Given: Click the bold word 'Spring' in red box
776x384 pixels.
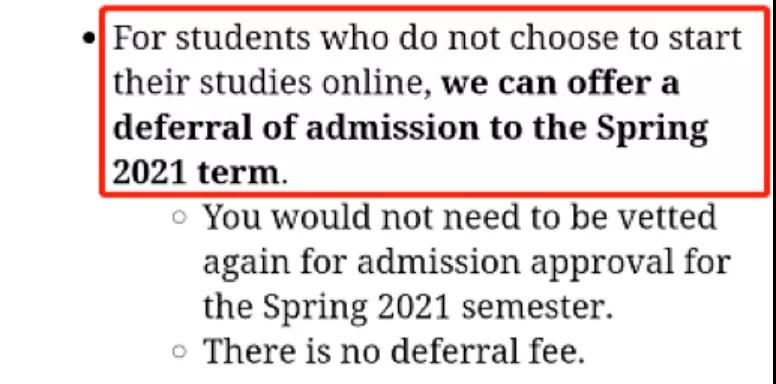Looking at the screenshot, I should pyautogui.click(x=652, y=129).
